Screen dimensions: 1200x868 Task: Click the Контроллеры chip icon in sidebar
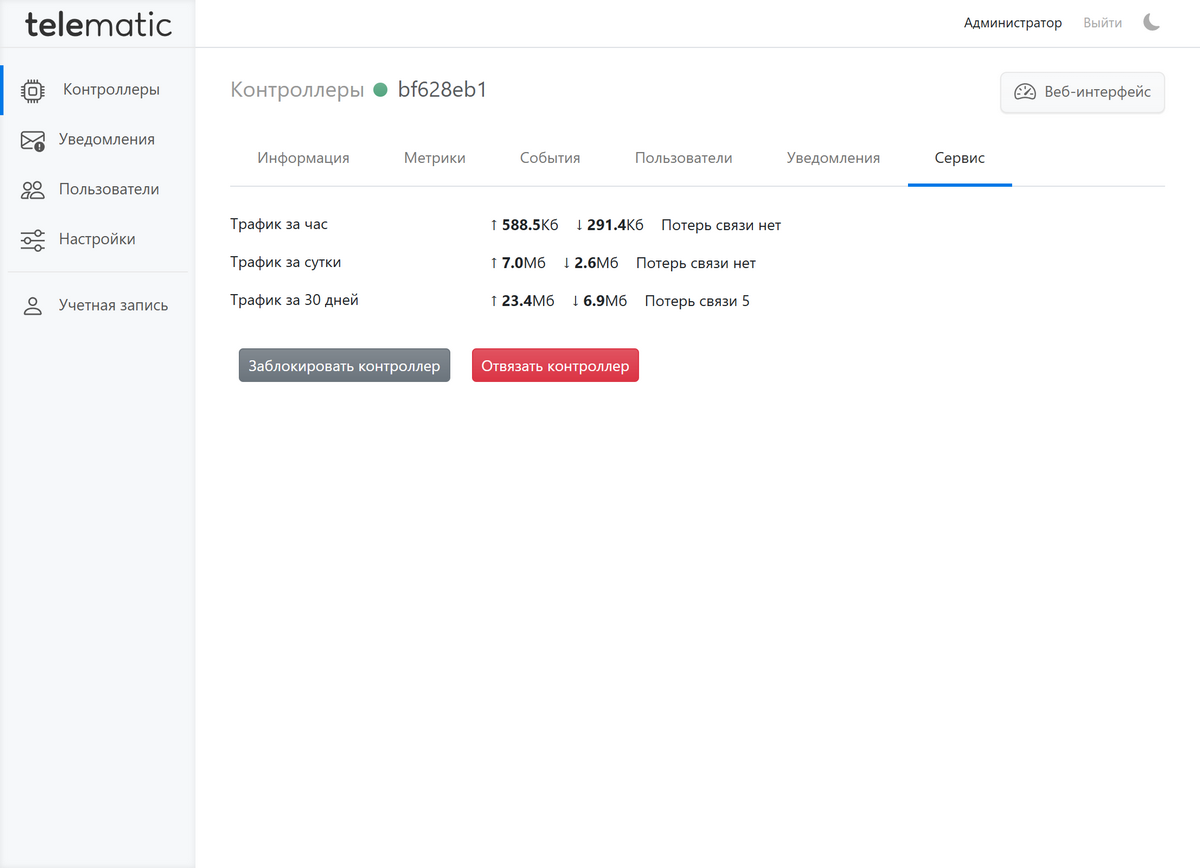pos(33,90)
